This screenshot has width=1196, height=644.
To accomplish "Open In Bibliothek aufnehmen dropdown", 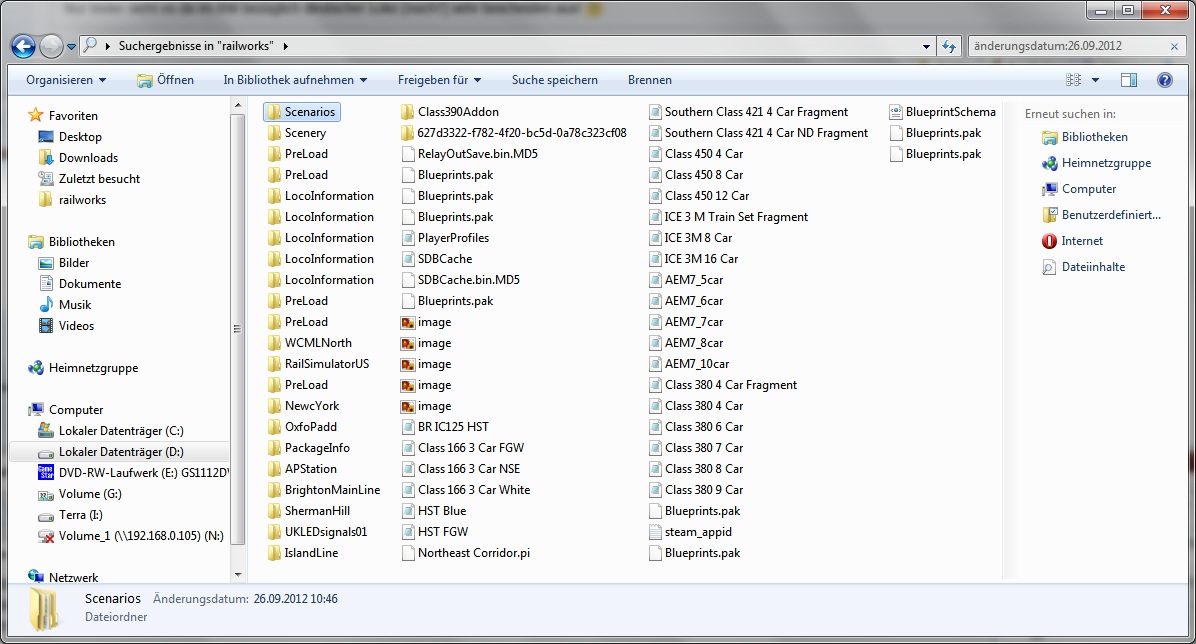I will (295, 80).
